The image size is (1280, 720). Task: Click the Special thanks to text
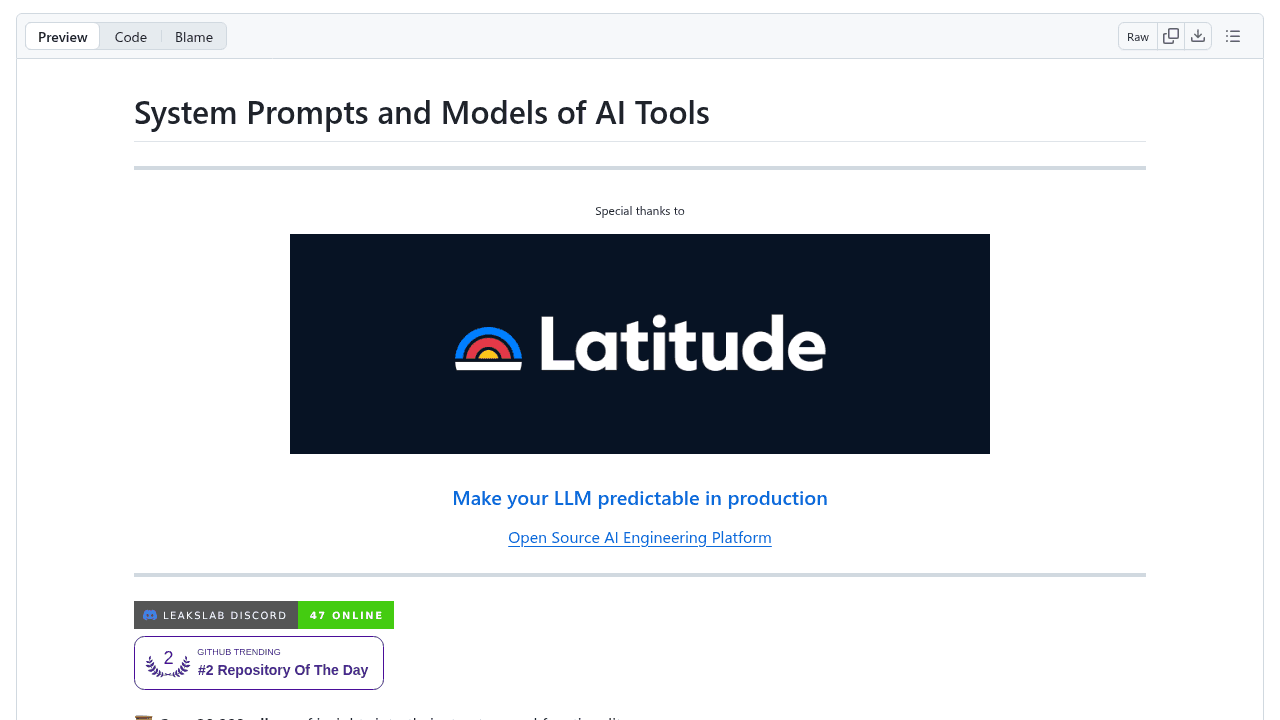pyautogui.click(x=639, y=211)
